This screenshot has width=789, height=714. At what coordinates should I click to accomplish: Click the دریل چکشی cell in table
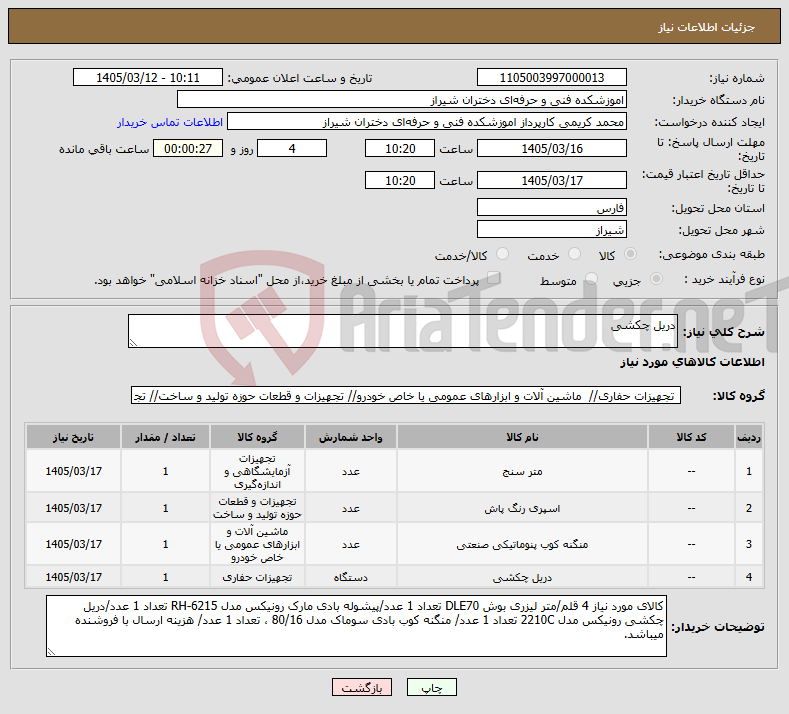coord(522,577)
